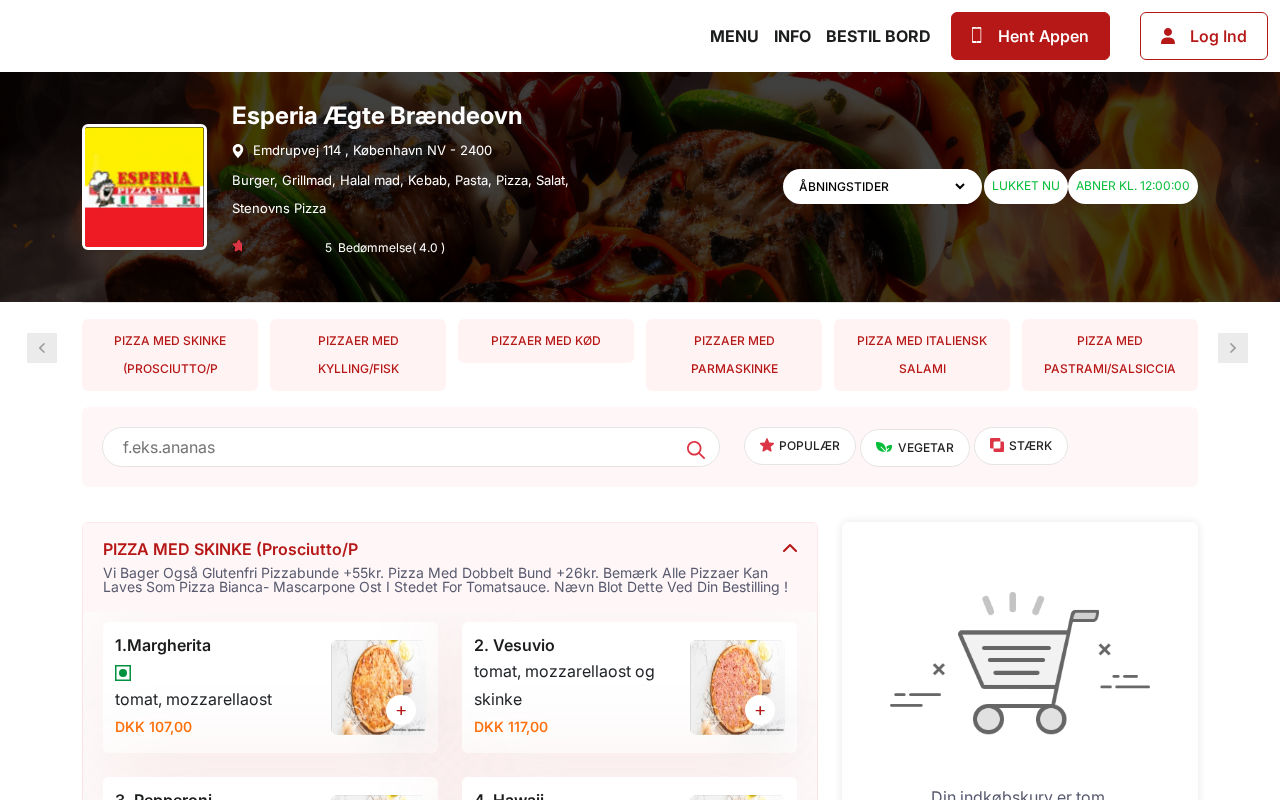Screen dimensions: 1280x800
Task: Add Margherita pizza with plus icon
Action: click(401, 710)
